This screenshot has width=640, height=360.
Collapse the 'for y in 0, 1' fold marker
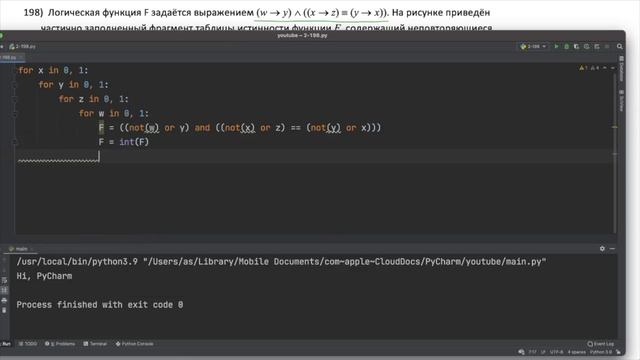15,85
